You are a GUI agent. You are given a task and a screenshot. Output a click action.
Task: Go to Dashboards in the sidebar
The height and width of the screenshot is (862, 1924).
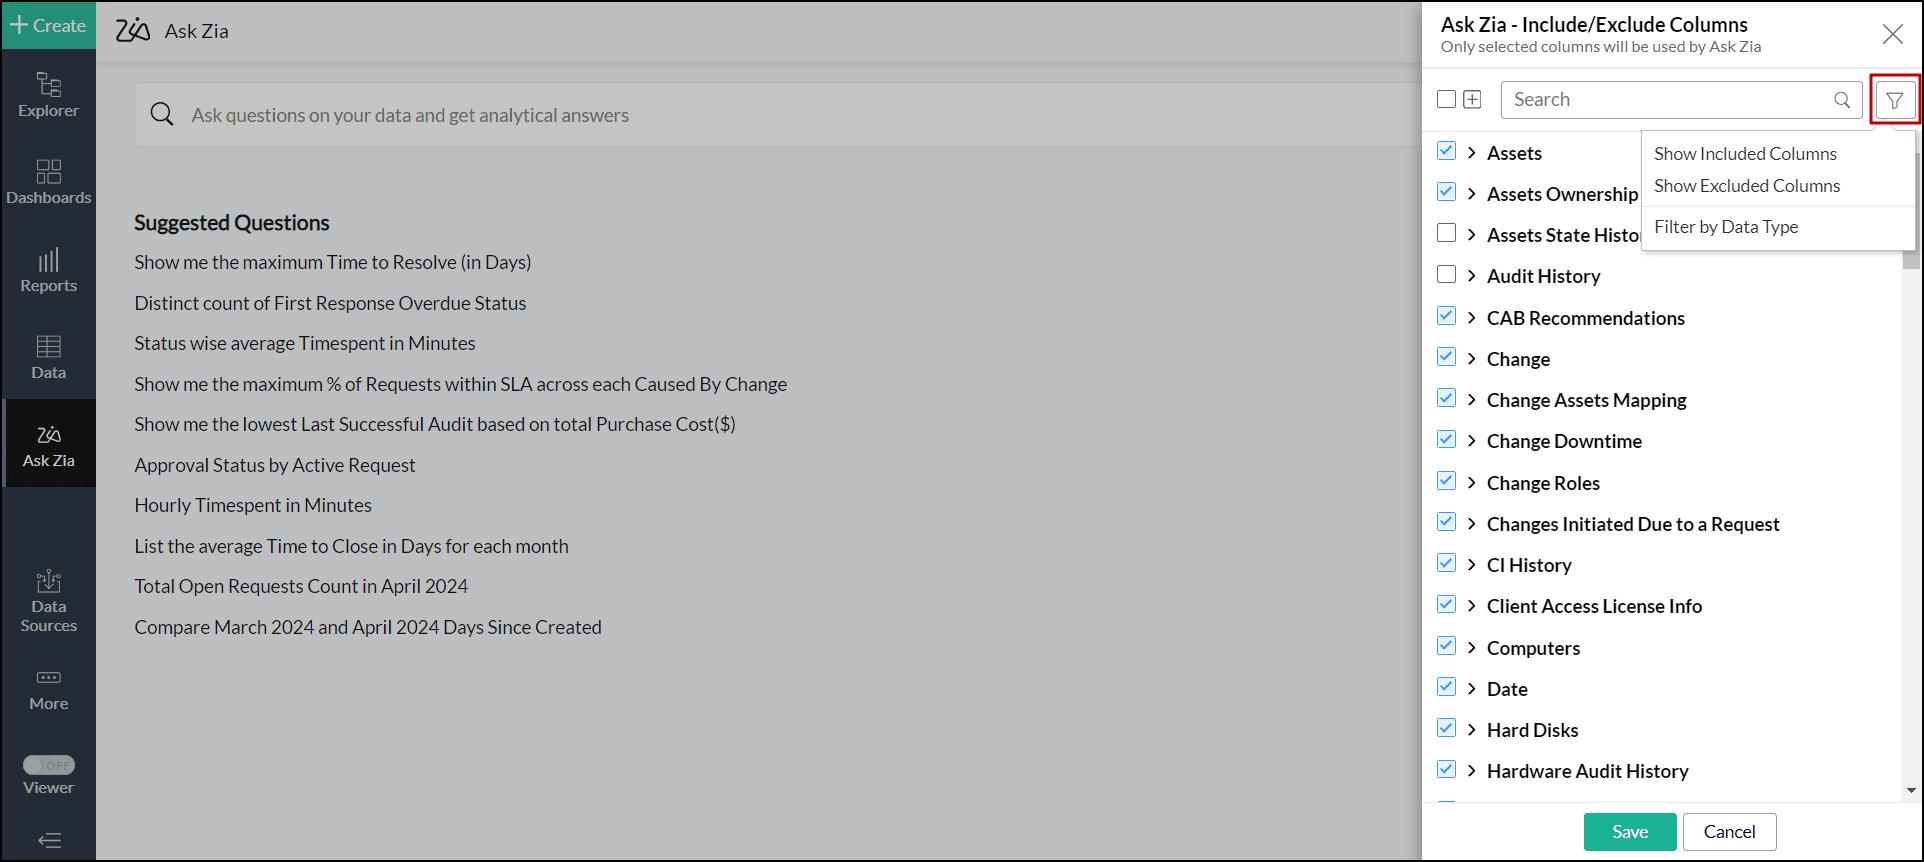click(x=48, y=182)
